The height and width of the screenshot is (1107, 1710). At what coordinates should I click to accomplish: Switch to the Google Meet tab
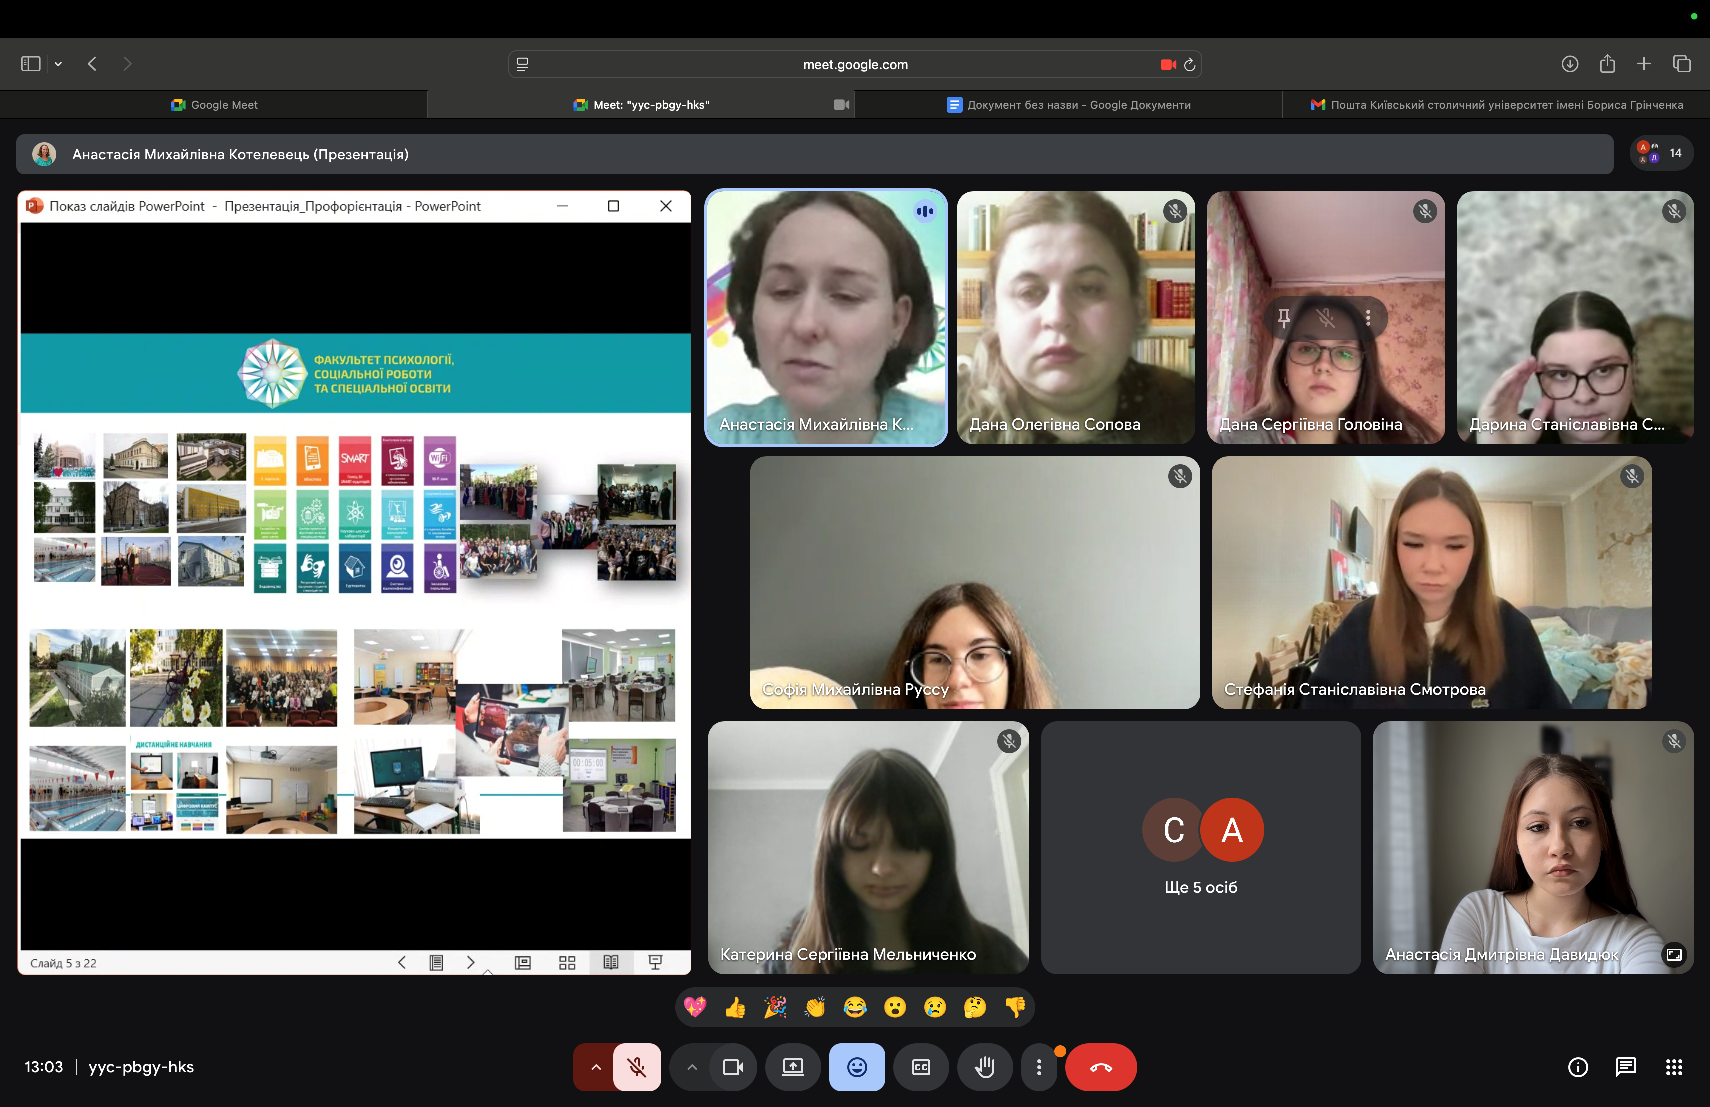pos(214,105)
